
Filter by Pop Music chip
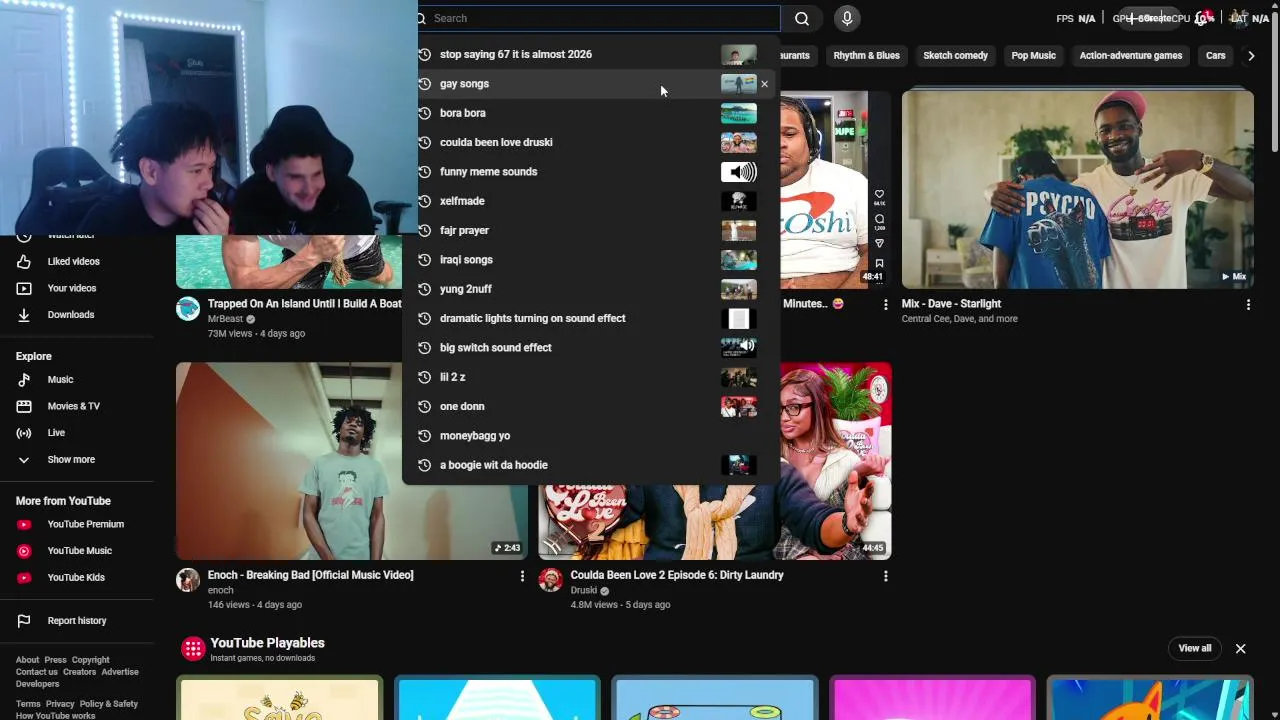(x=1033, y=56)
